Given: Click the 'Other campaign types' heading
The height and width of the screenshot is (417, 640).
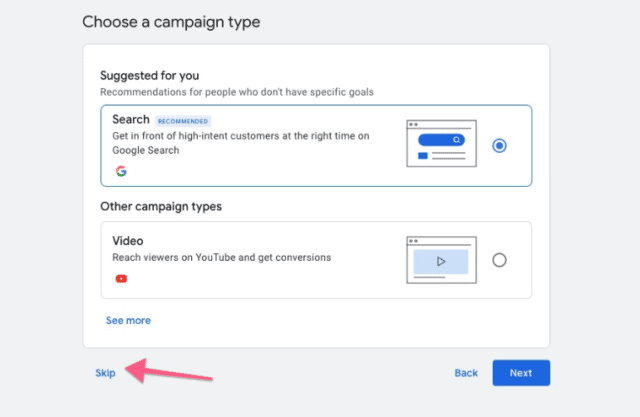Looking at the screenshot, I should (161, 206).
